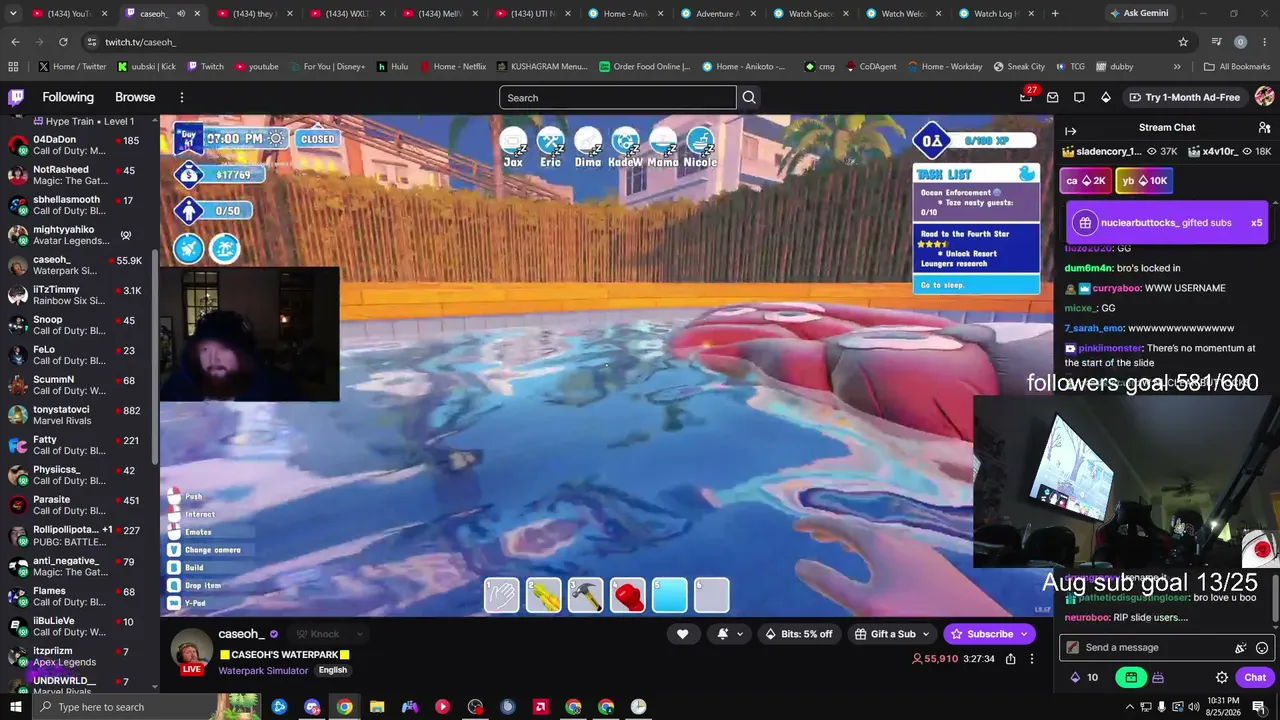Send with the purple Chat button
1280x720 pixels.
tap(1255, 677)
